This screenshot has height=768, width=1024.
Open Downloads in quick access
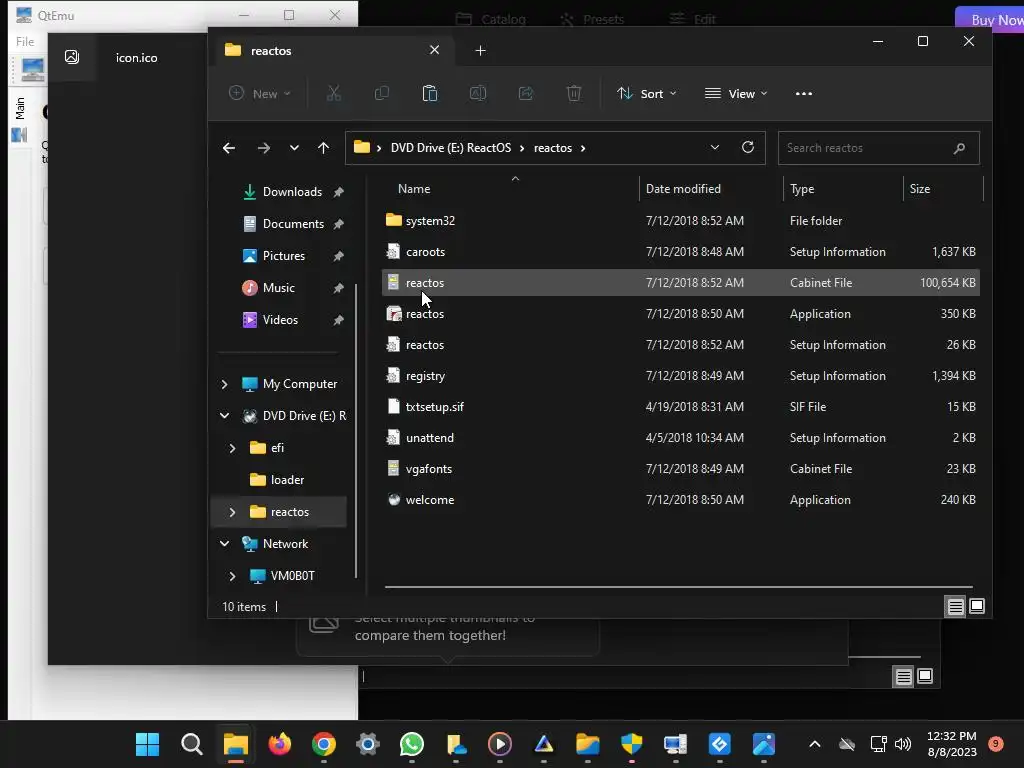coord(292,192)
